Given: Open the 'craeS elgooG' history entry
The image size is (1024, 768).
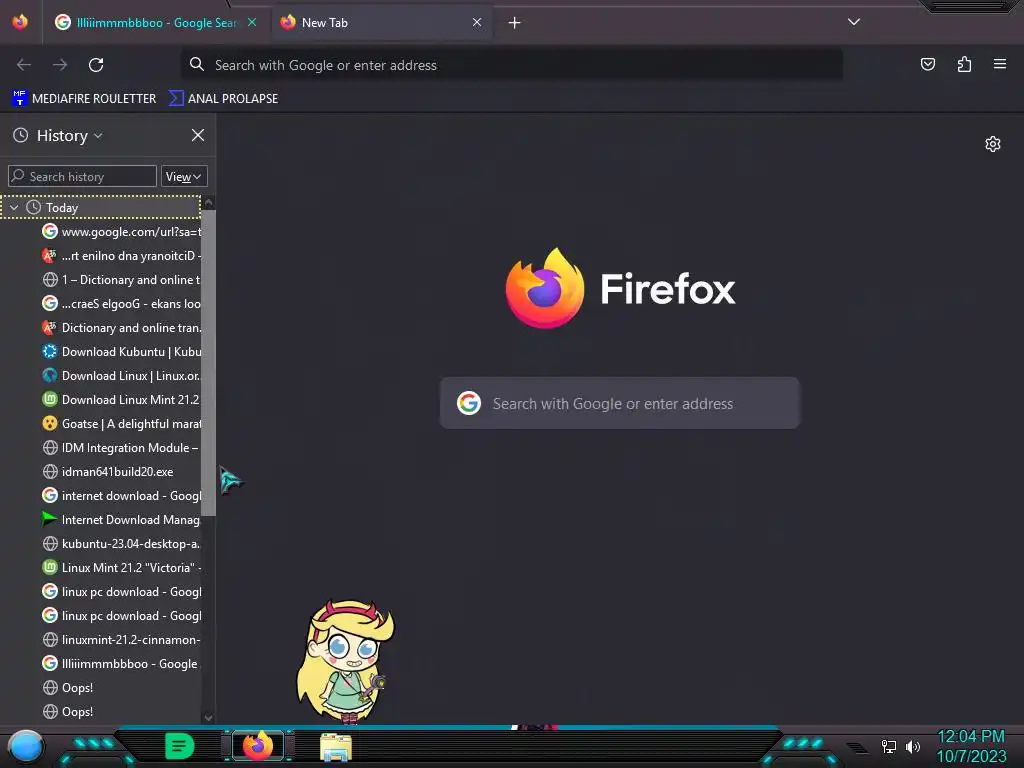Looking at the screenshot, I should 121,304.
